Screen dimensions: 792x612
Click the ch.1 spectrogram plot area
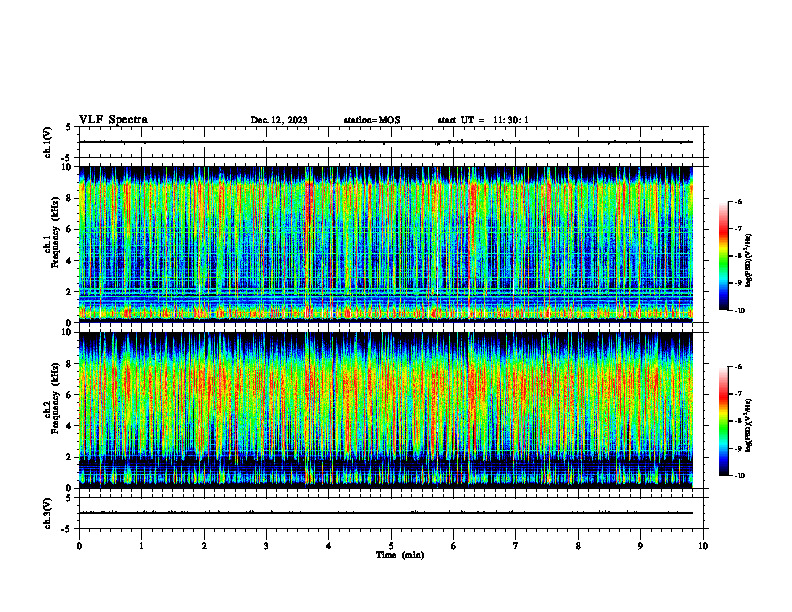(x=386, y=244)
